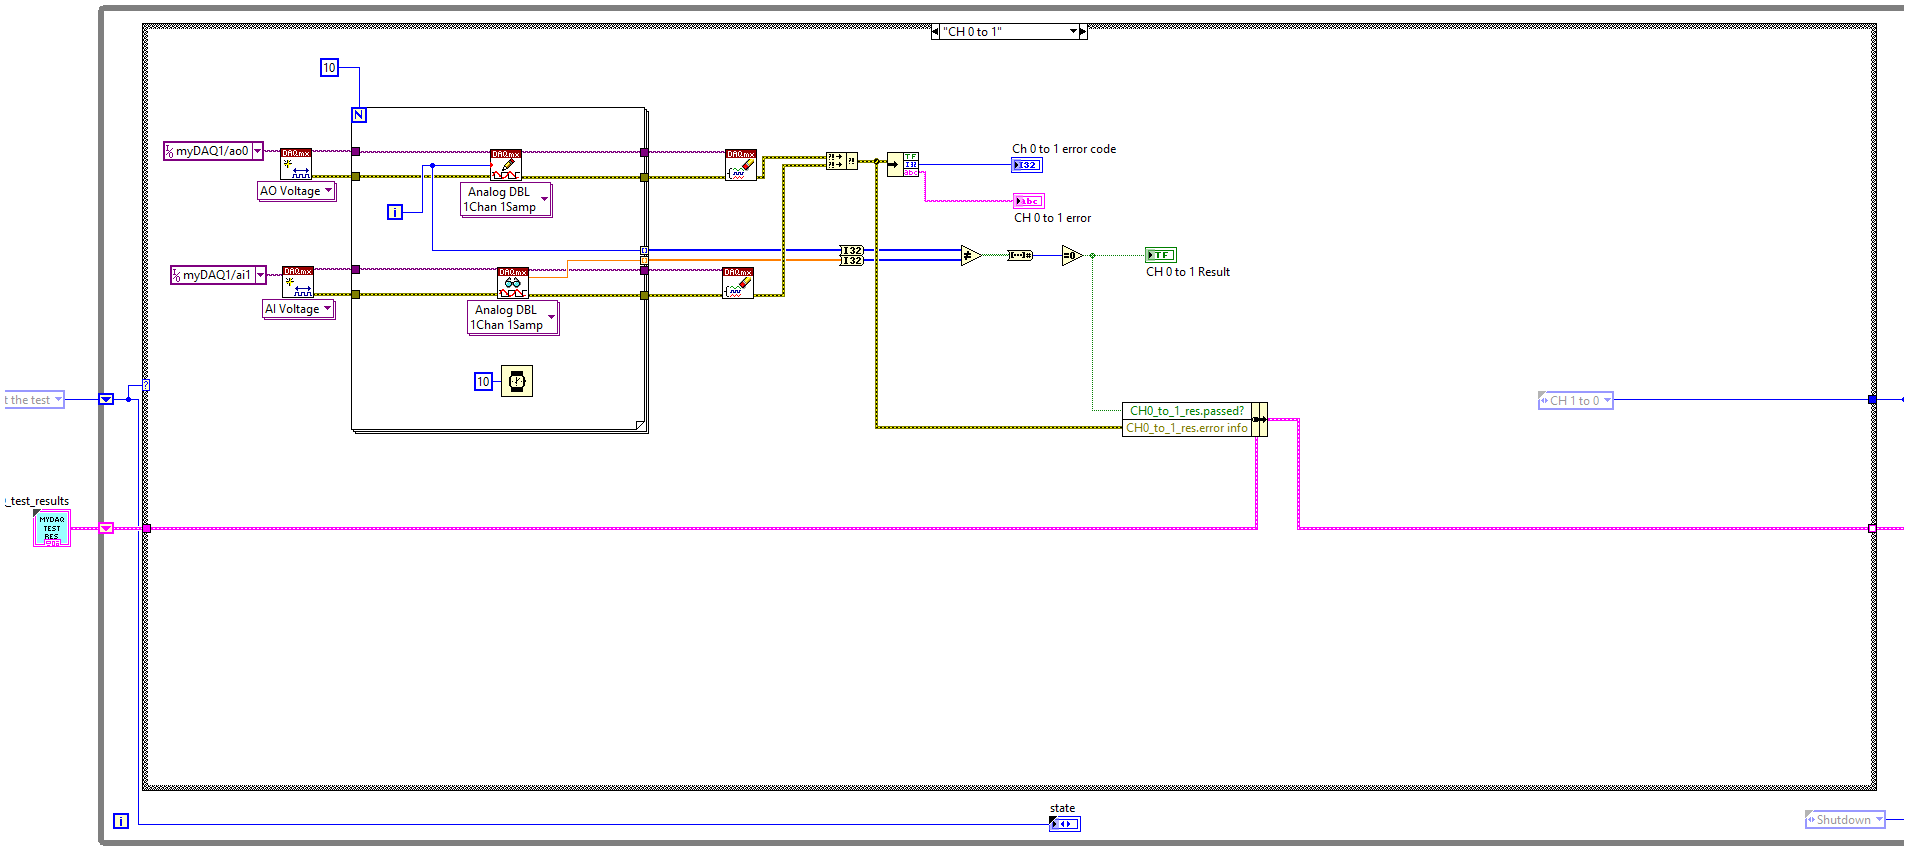Viewport: 1909px width, 851px height.
Task: Select the Wait (ms) wristwatch icon
Action: point(517,381)
